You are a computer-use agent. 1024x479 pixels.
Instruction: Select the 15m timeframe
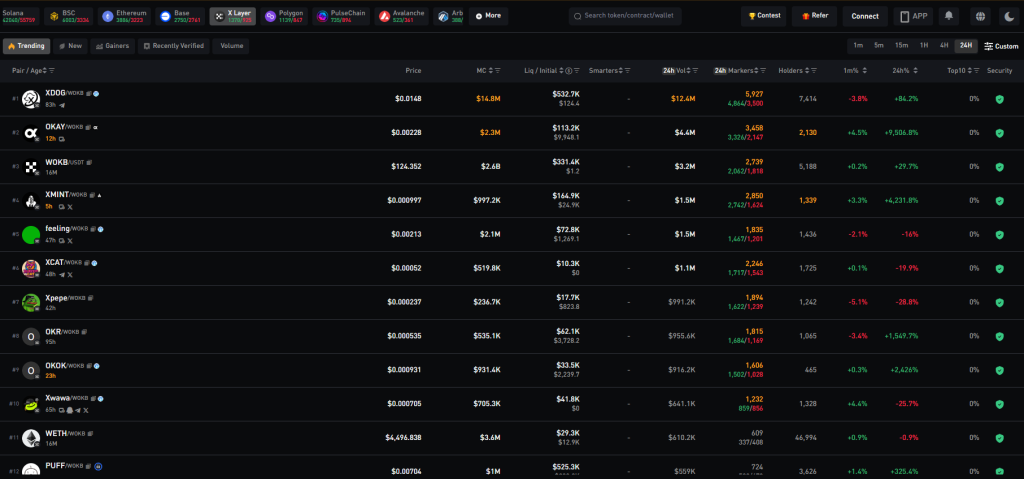pyautogui.click(x=902, y=46)
